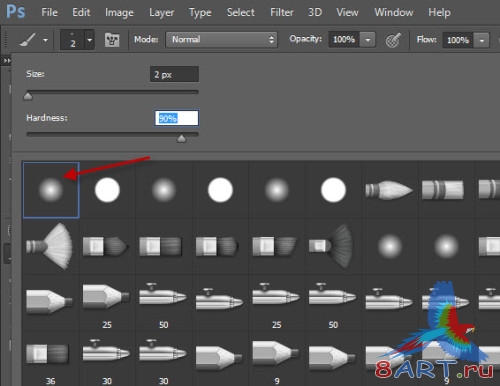500x386 pixels.
Task: Open the Mode dropdown showing Normal
Action: [221, 40]
